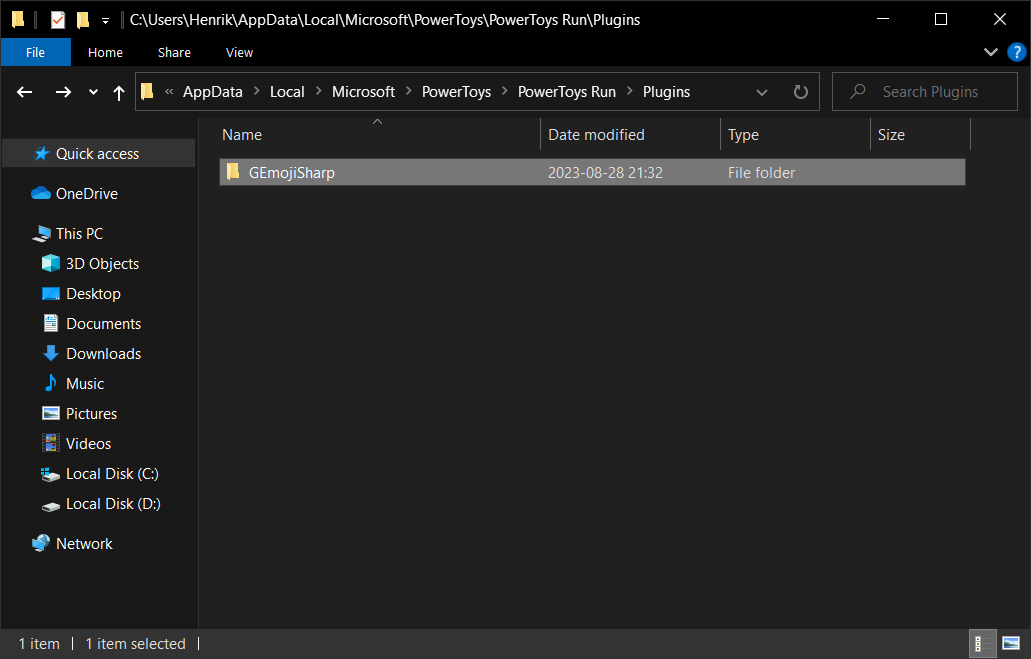Screen dimensions: 1031x659
Task: Open Network in the navigation pane
Action: 84,544
